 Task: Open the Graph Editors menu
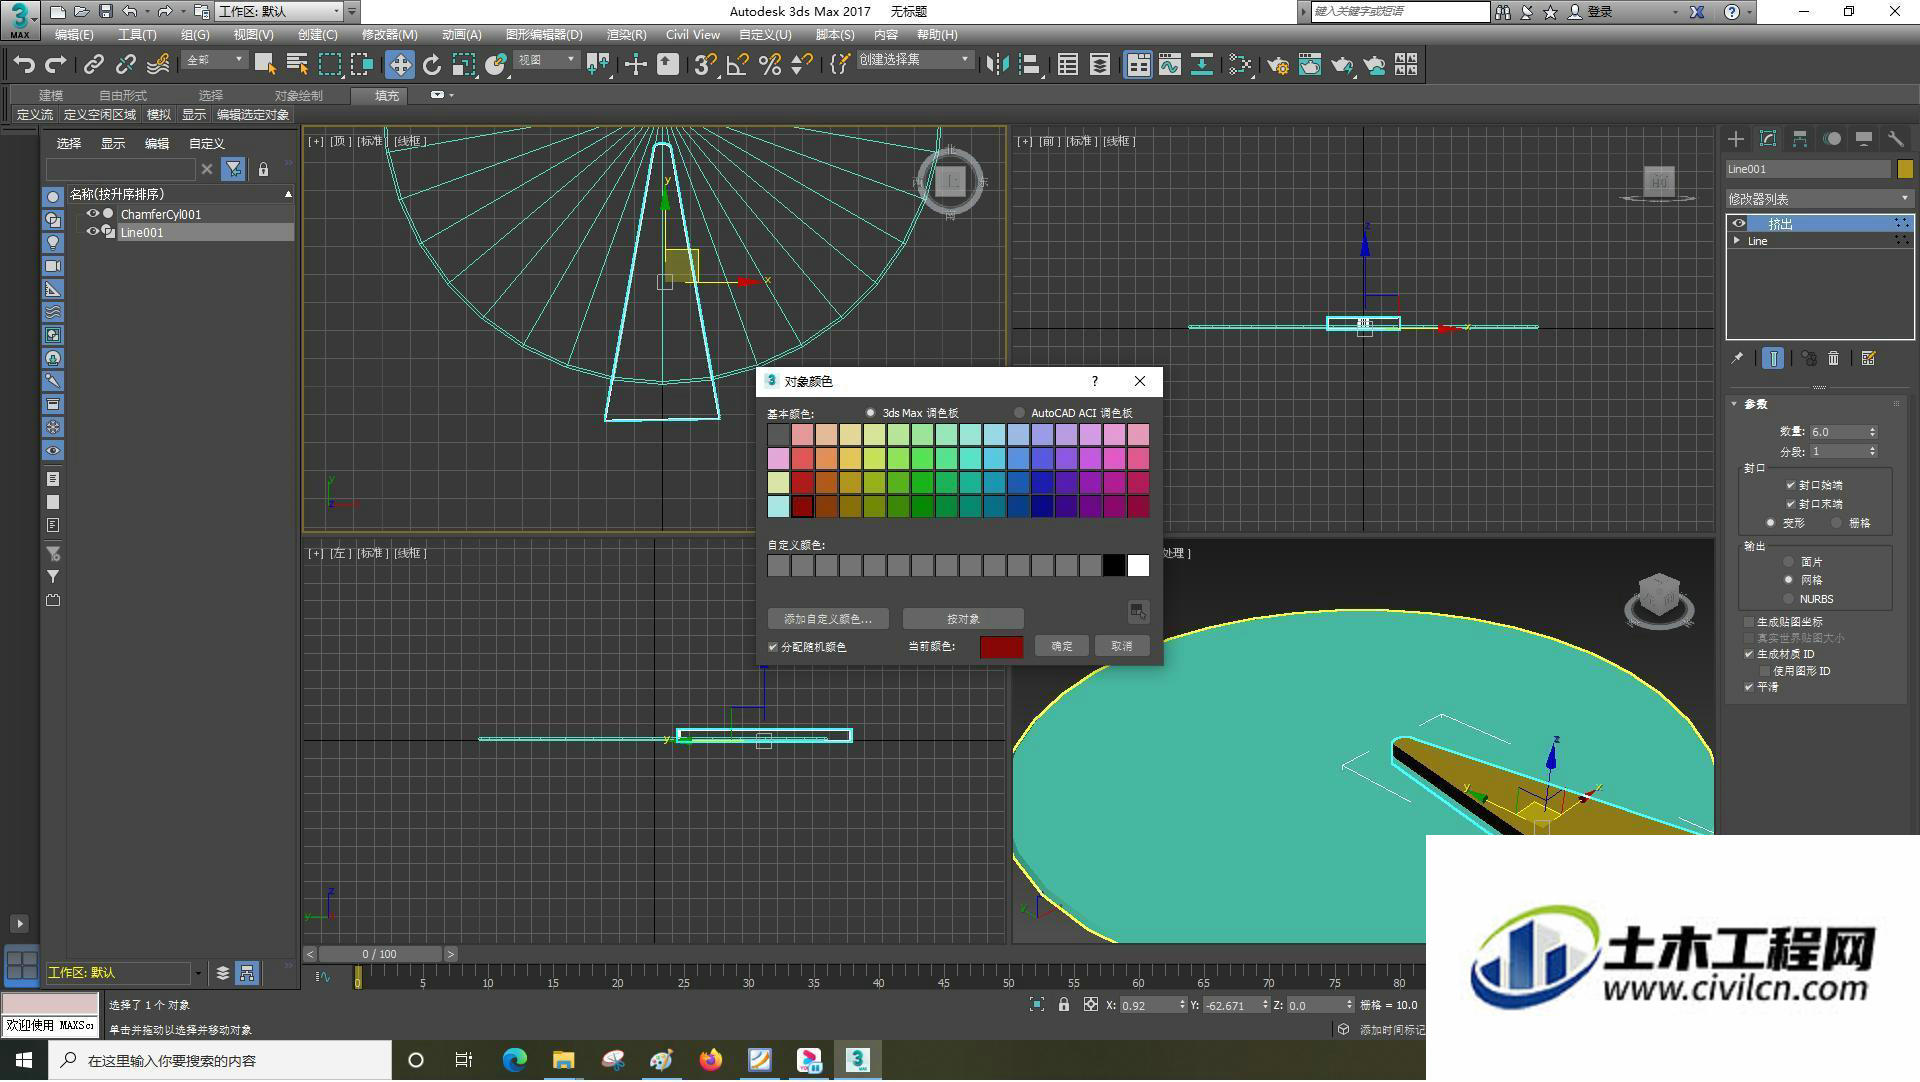point(543,34)
